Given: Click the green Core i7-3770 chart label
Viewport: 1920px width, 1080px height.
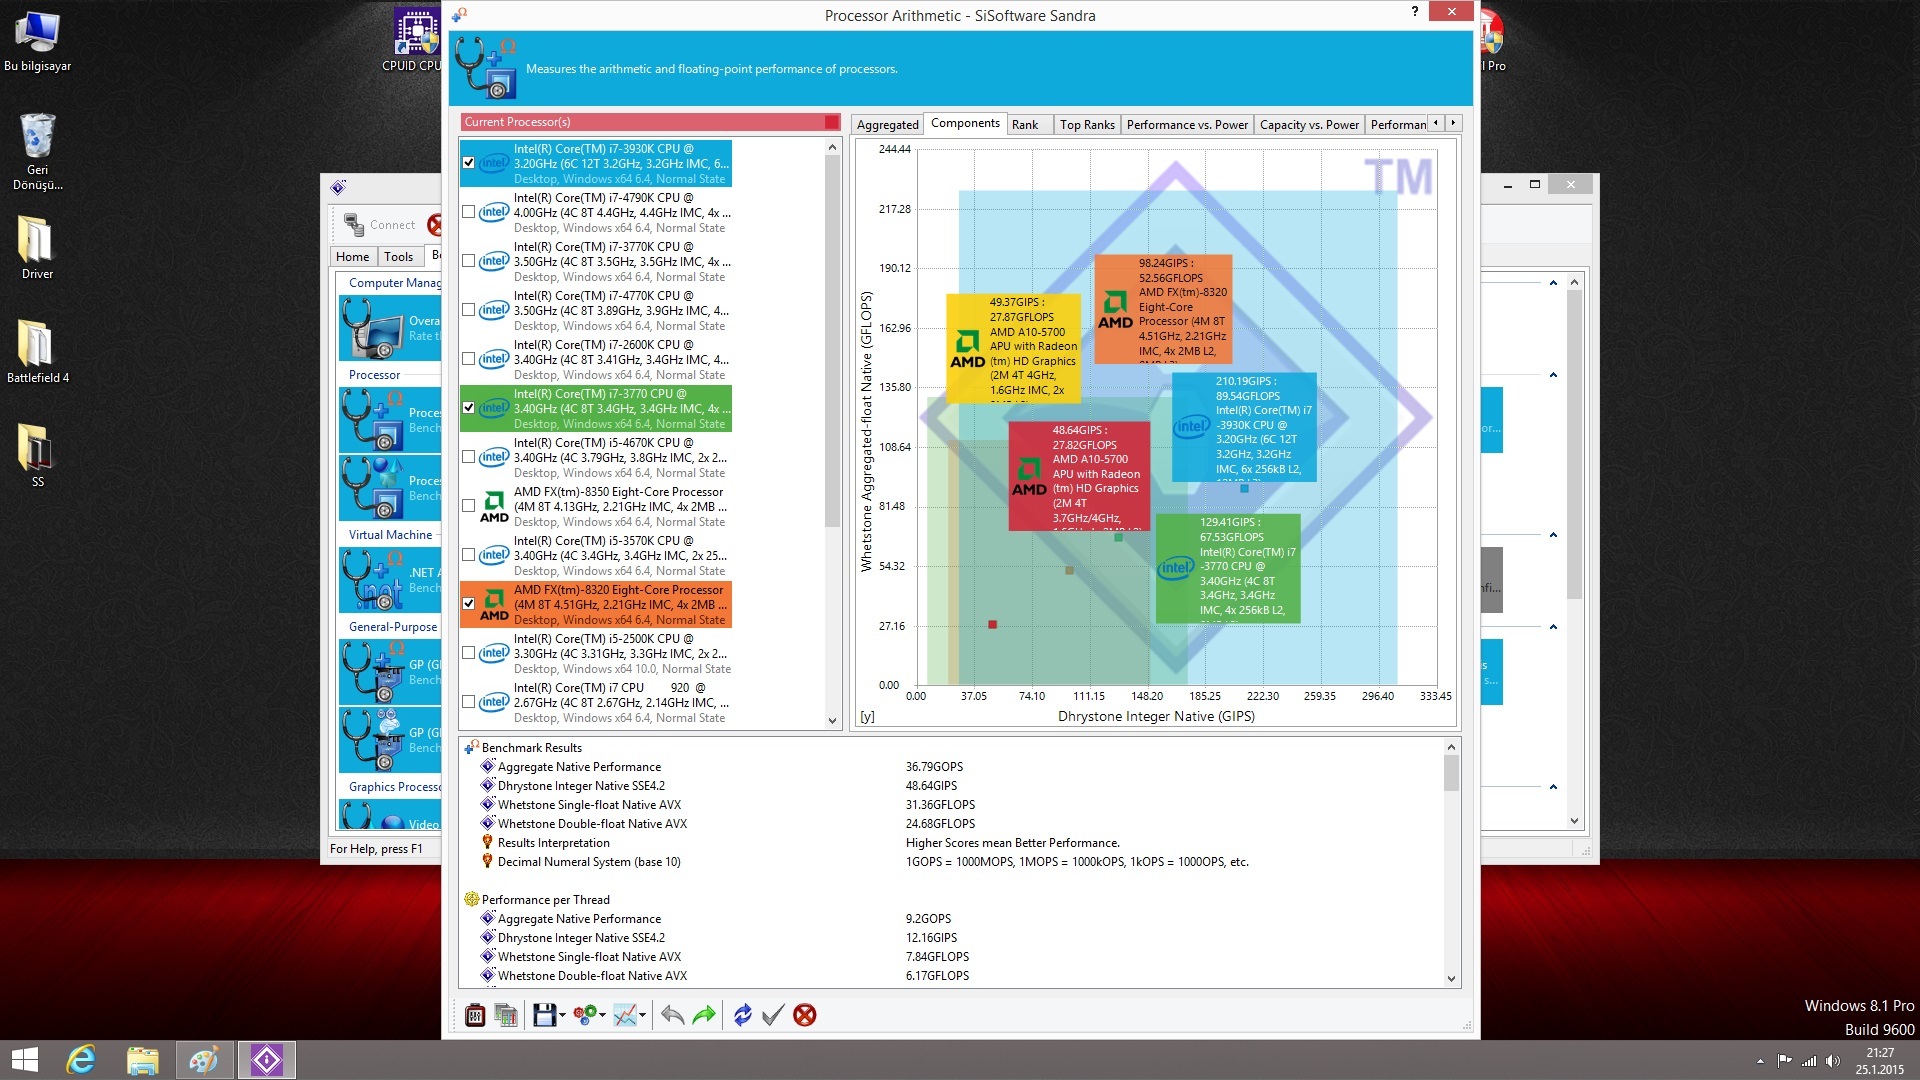Looking at the screenshot, I should coord(1228,568).
